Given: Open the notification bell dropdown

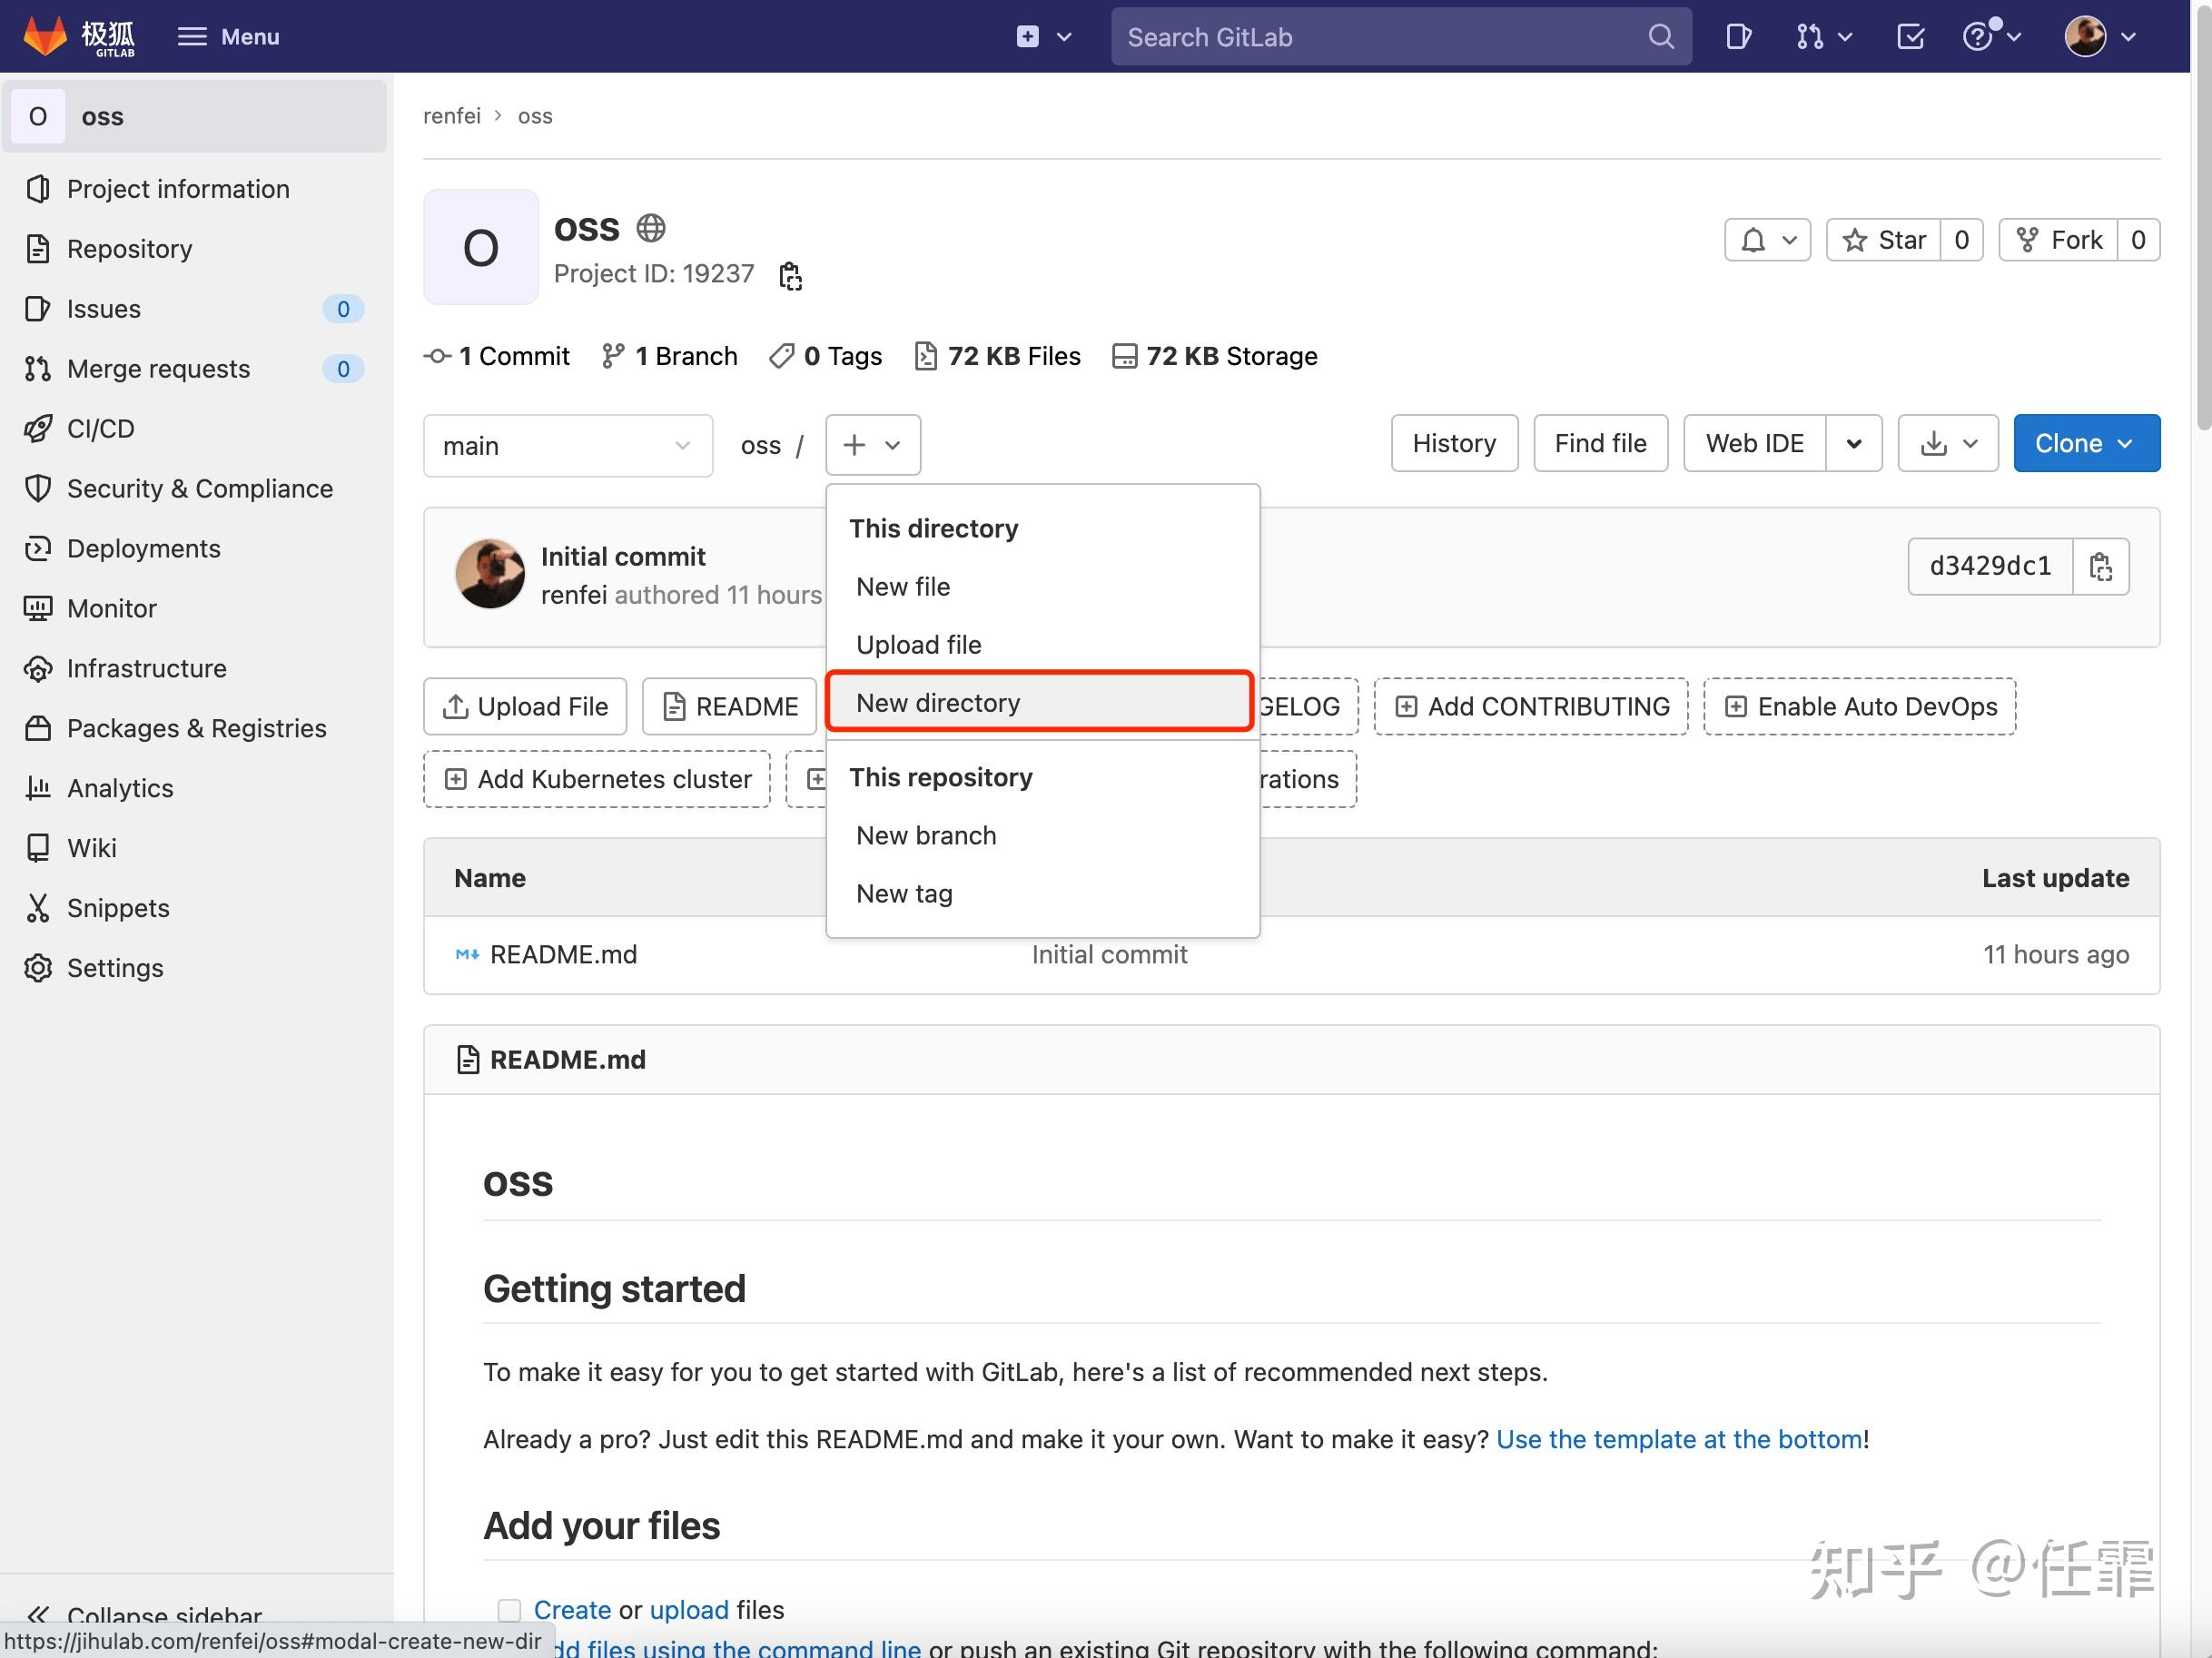Looking at the screenshot, I should [x=1767, y=240].
